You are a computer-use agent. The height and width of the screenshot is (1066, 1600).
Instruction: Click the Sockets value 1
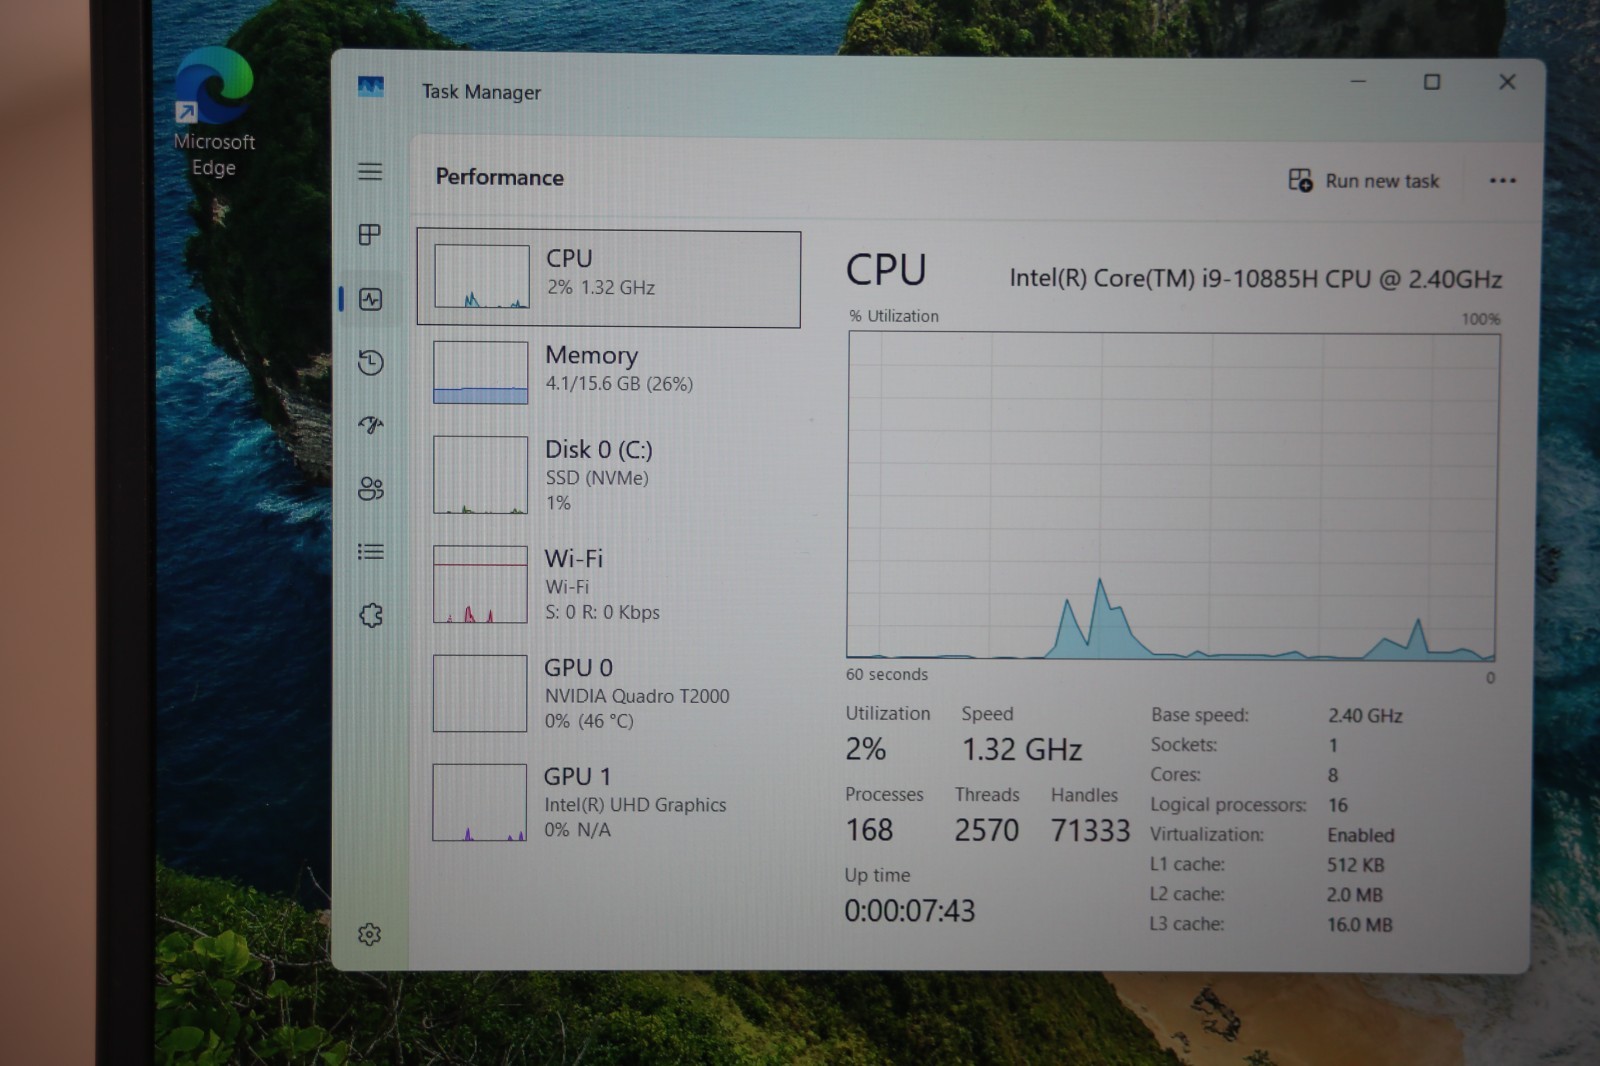[1333, 745]
